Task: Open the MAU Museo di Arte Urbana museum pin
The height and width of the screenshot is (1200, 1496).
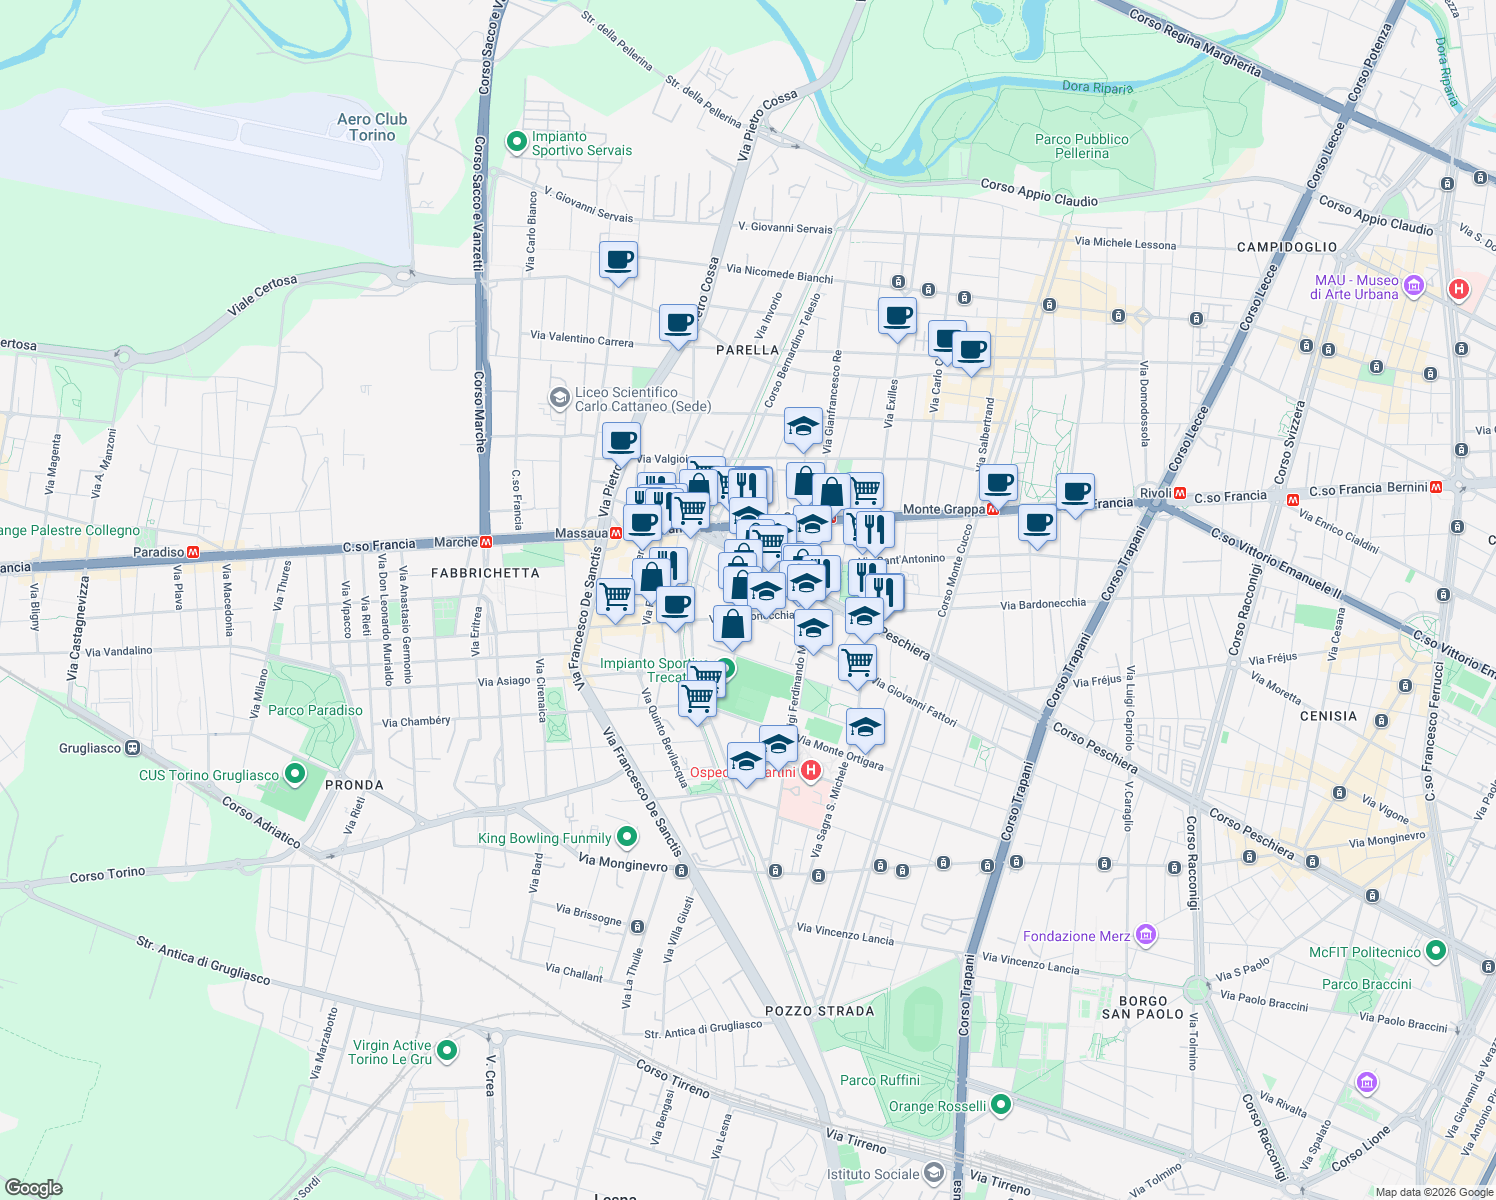Action: click(x=1412, y=287)
